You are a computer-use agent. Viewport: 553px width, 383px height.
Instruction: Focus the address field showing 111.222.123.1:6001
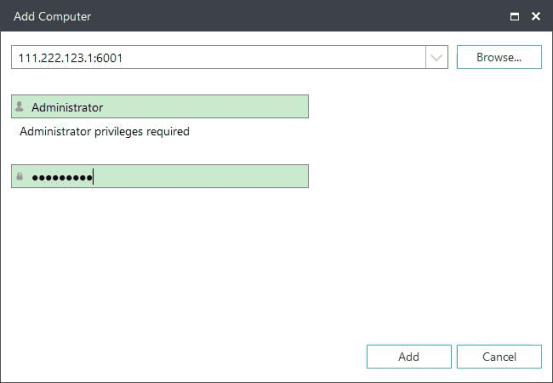(x=218, y=57)
